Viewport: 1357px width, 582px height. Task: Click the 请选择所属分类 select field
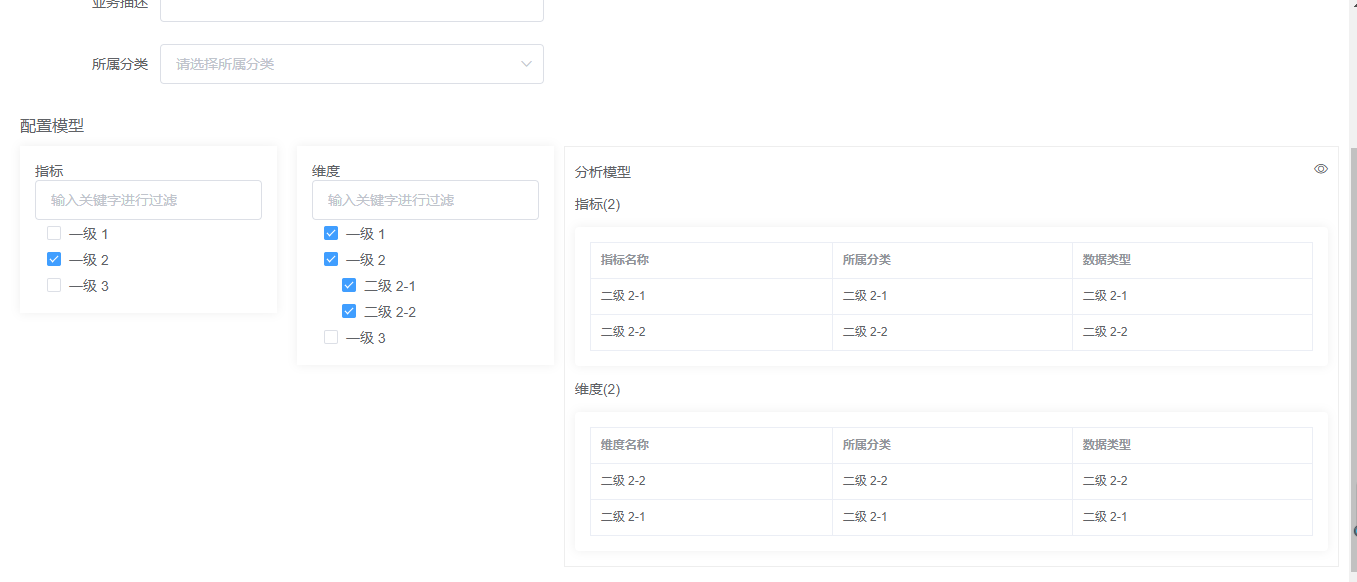coord(352,64)
